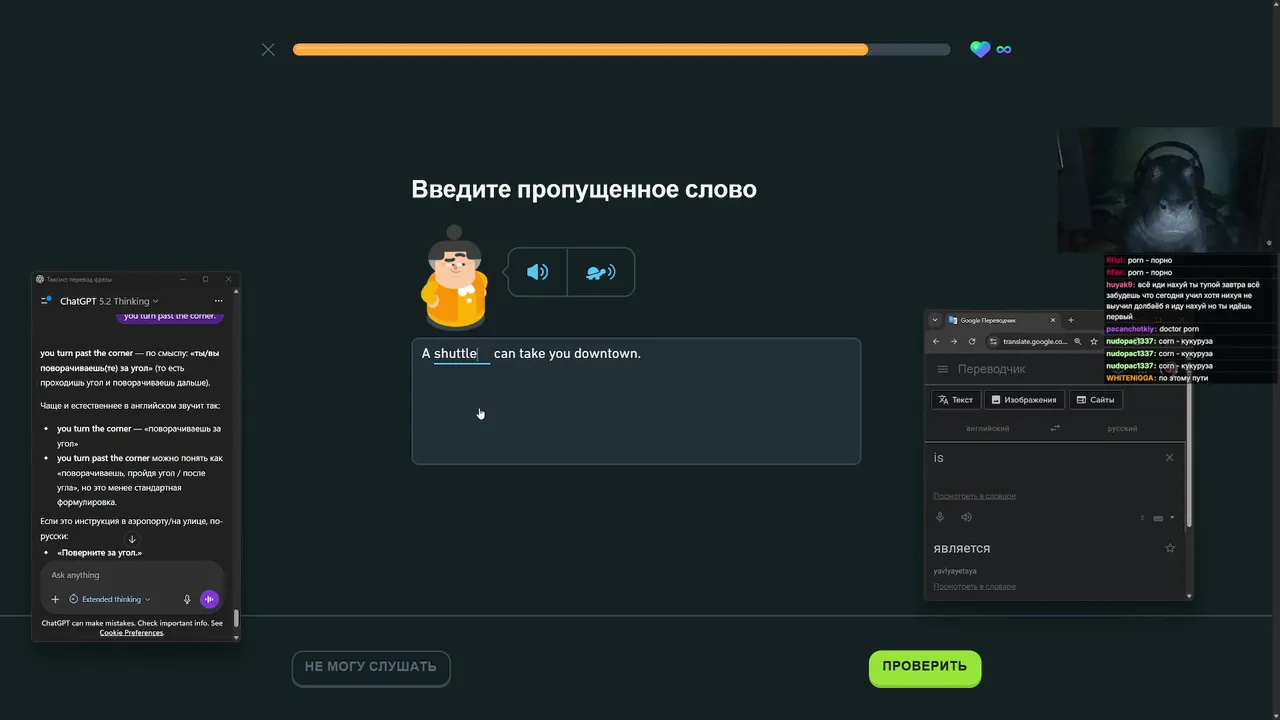Click the virtual keyboard icon in Translate
1280x720 pixels.
point(1158,518)
